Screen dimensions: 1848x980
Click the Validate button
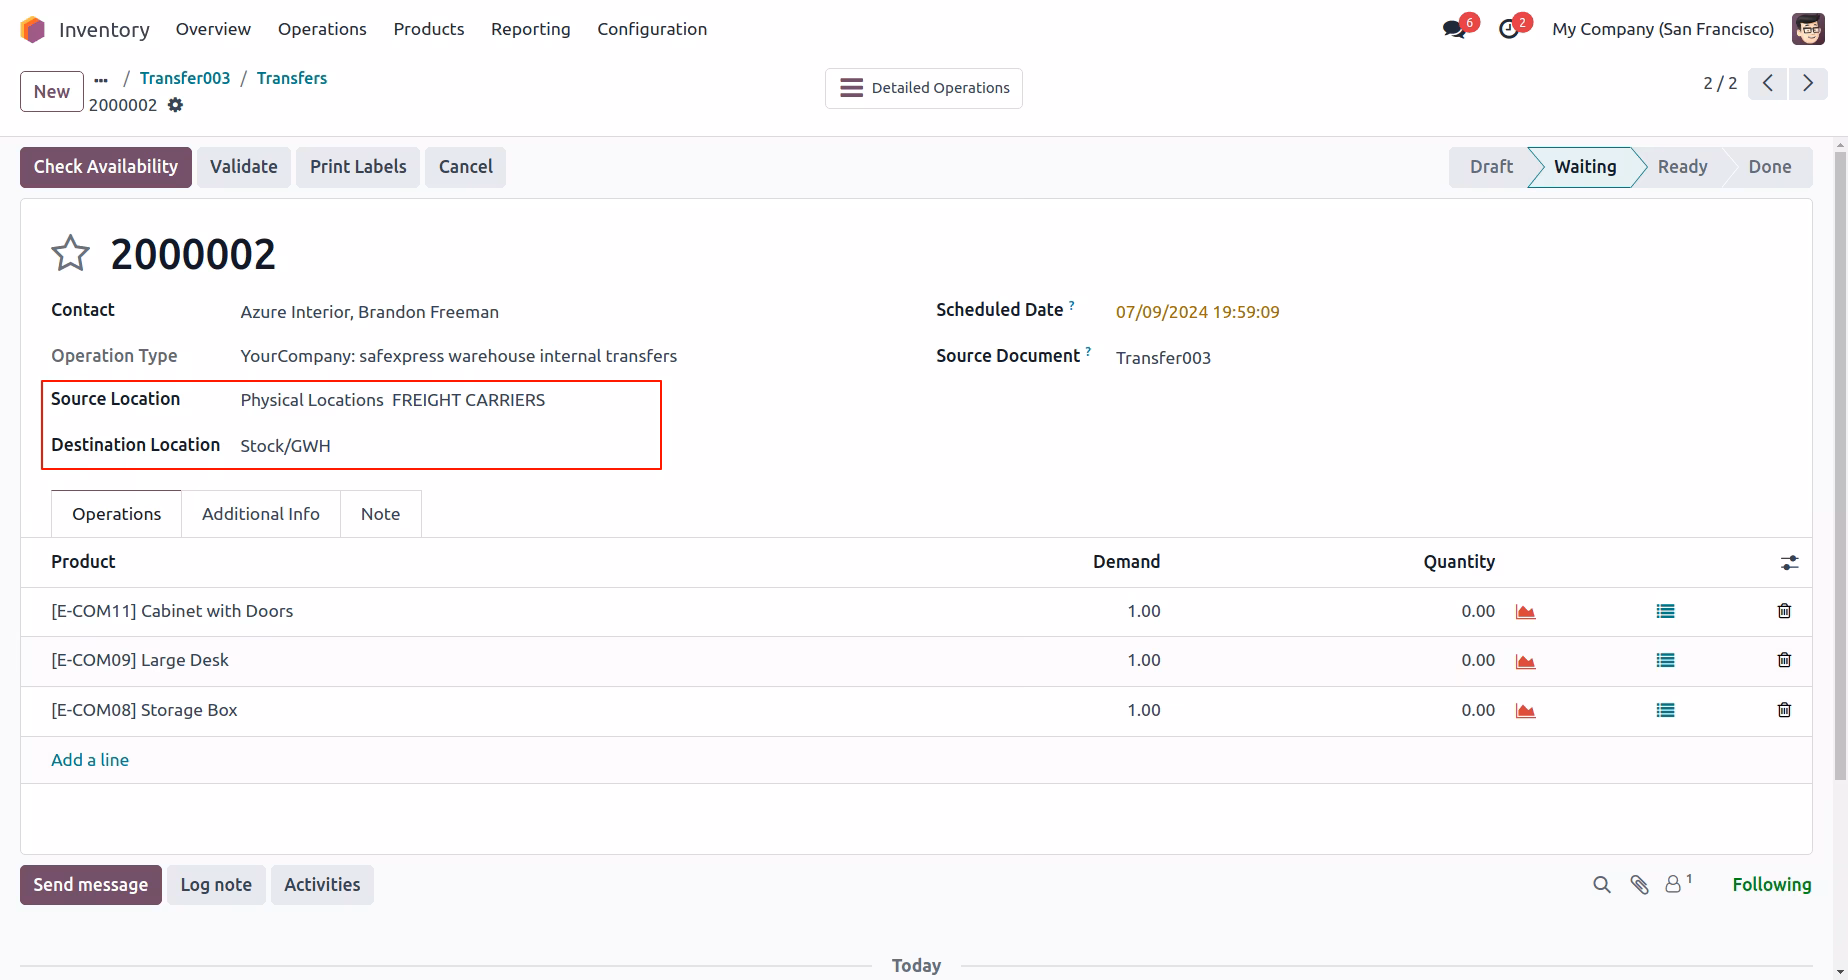tap(244, 167)
